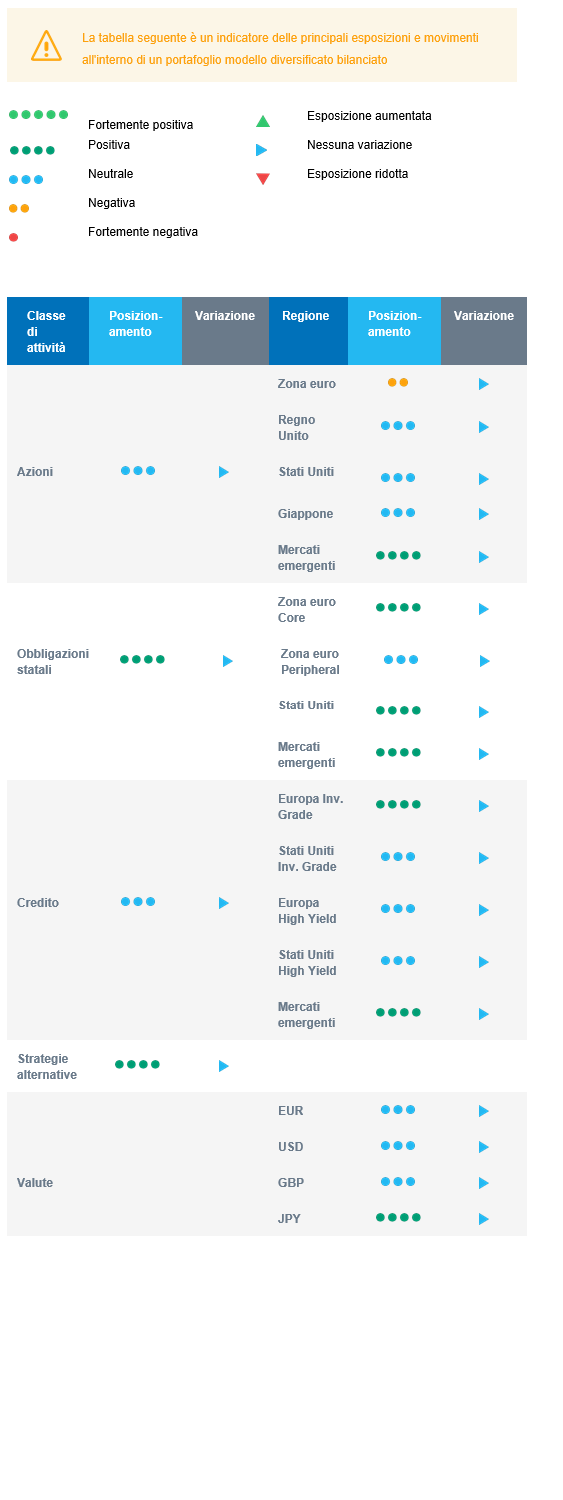Click the Zona euro Peripheral region label
This screenshot has width=563, height=1500.
coord(310,662)
